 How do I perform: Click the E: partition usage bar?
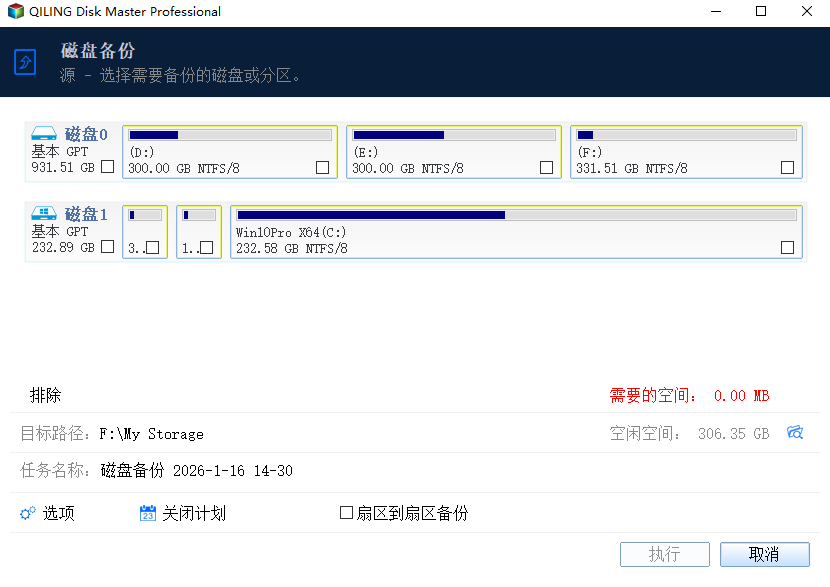click(x=453, y=134)
